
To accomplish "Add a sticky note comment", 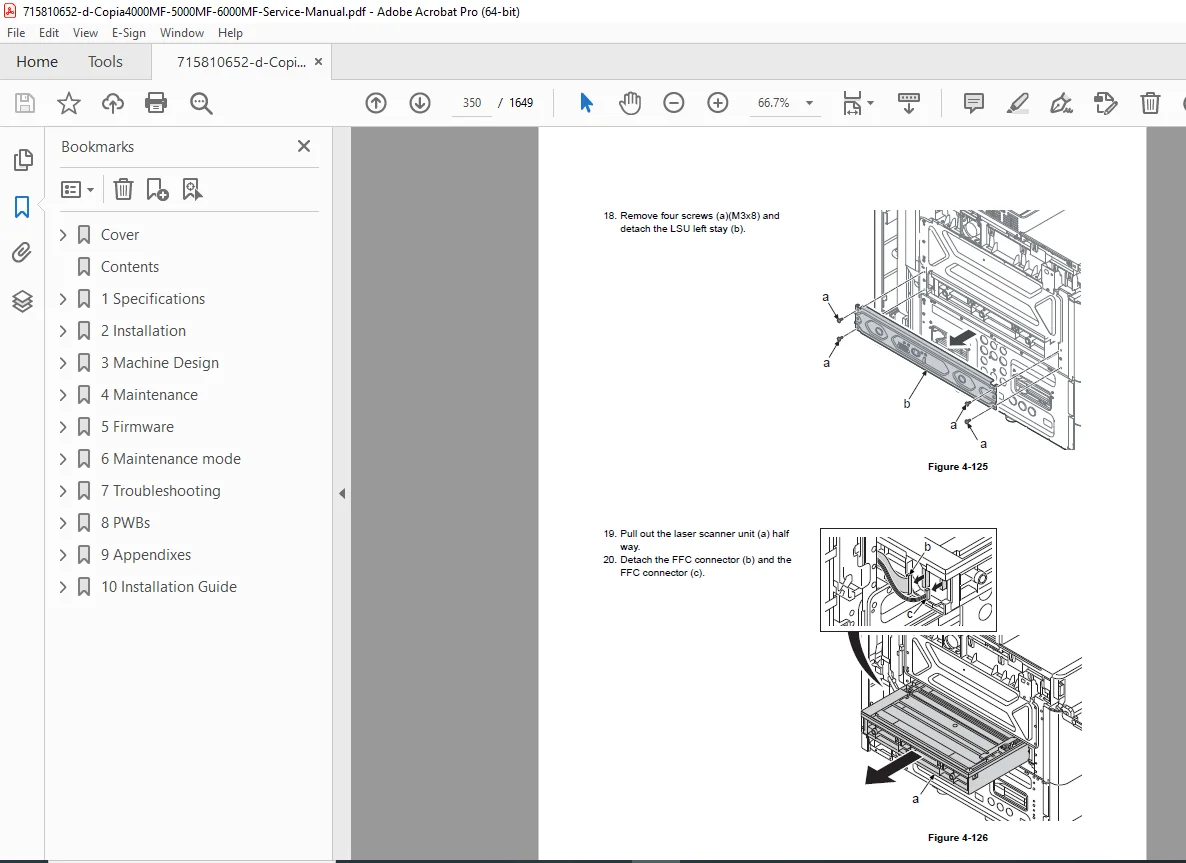I will click(x=973, y=103).
